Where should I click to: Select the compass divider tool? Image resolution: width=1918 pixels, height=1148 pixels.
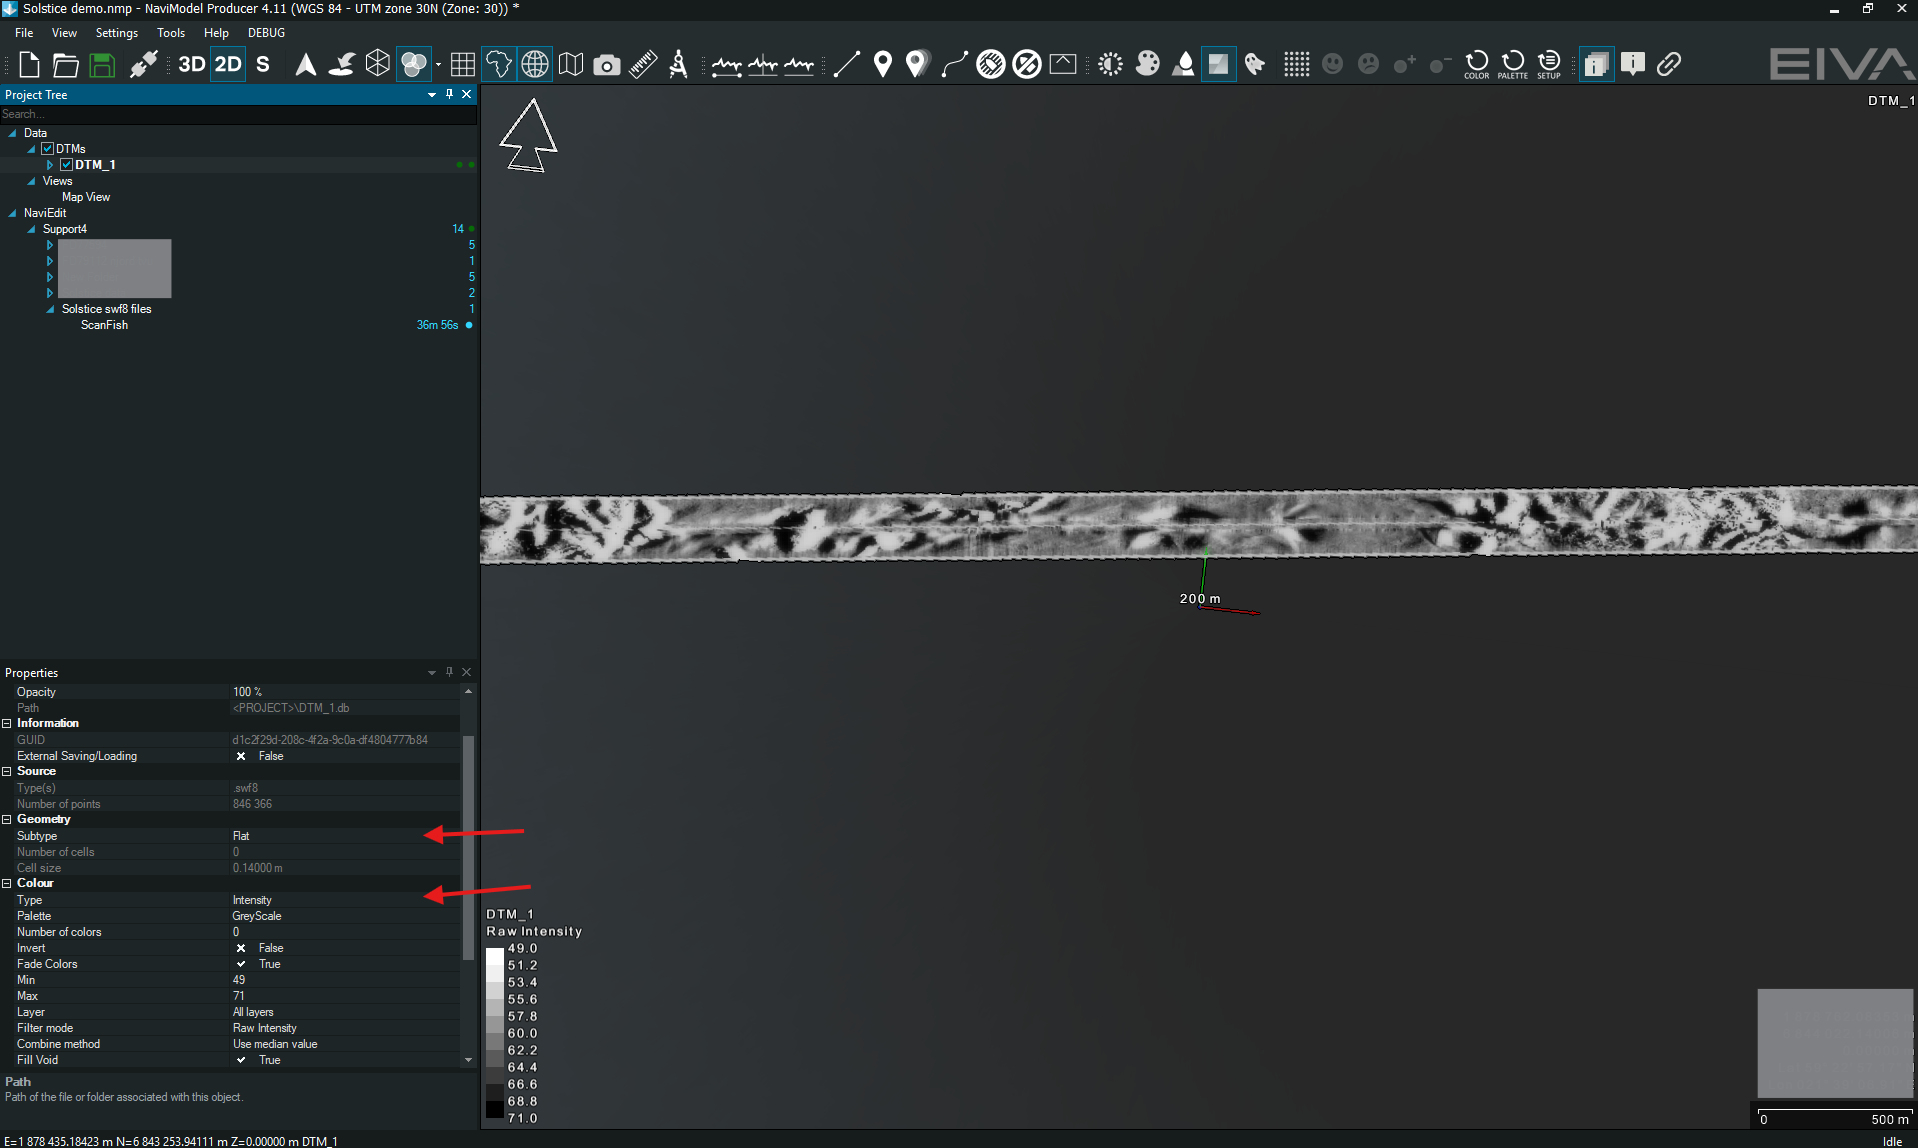679,65
